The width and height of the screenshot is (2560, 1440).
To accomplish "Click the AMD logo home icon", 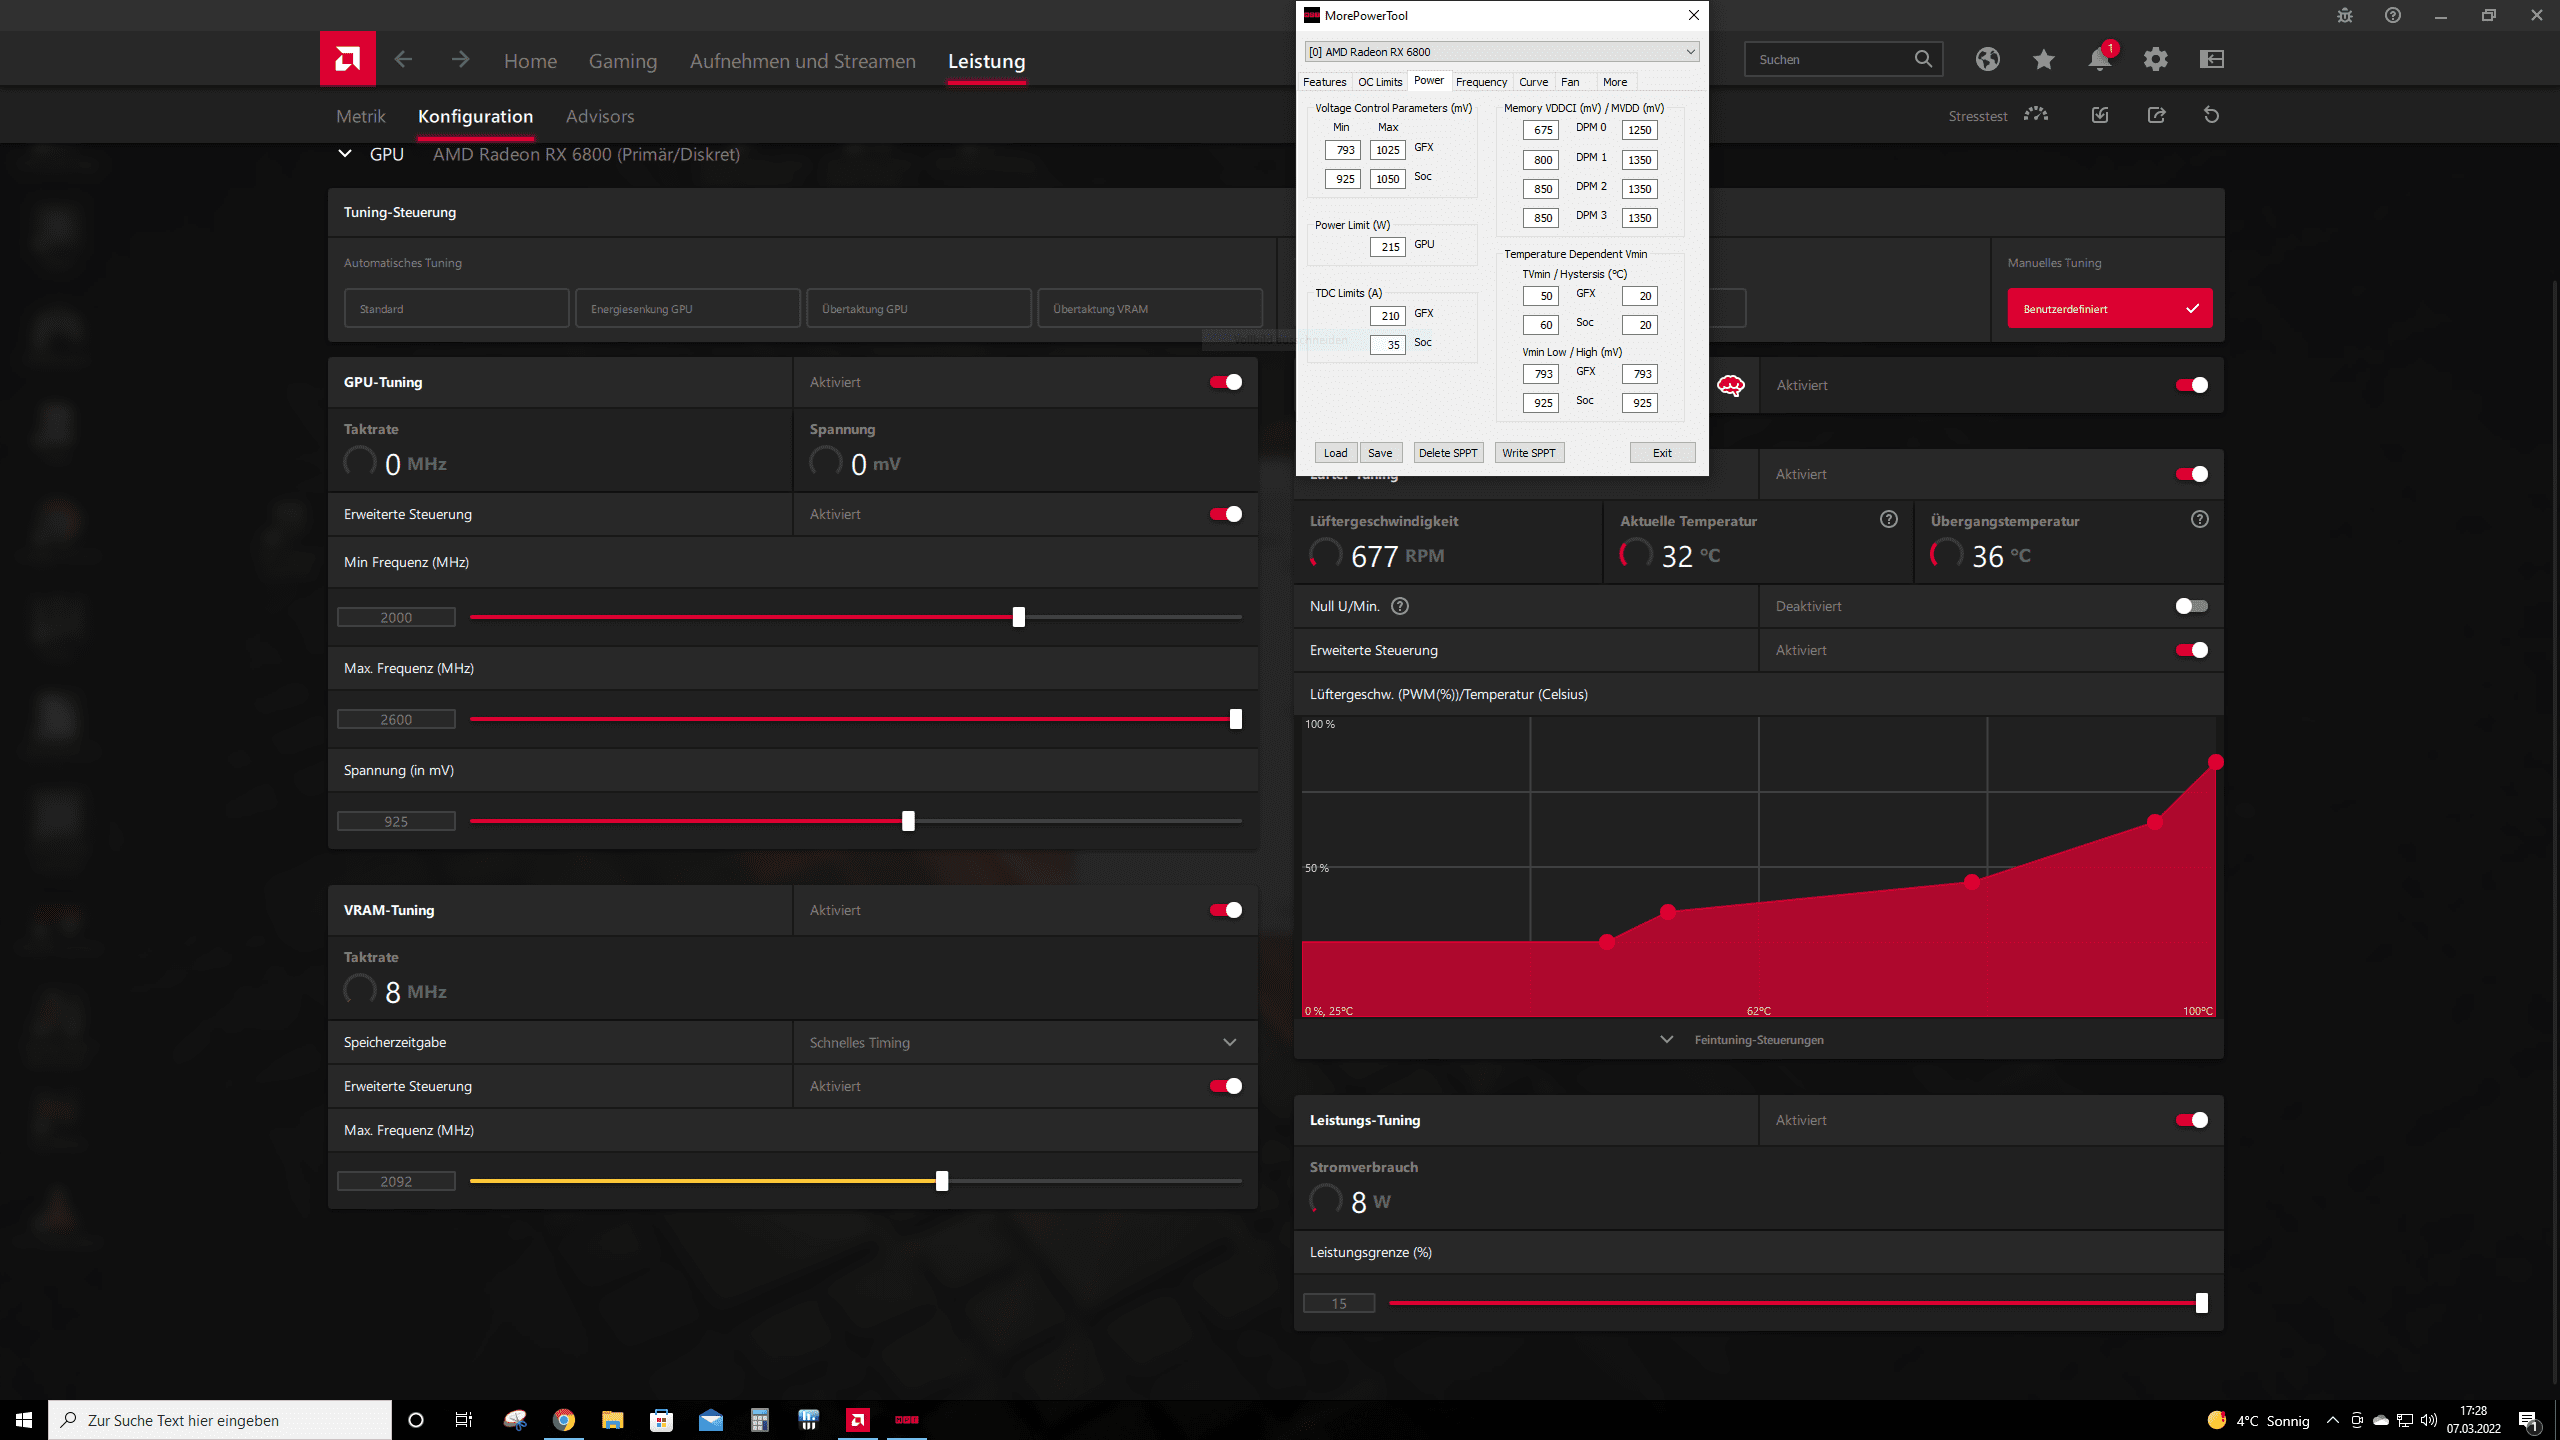I will 347,59.
